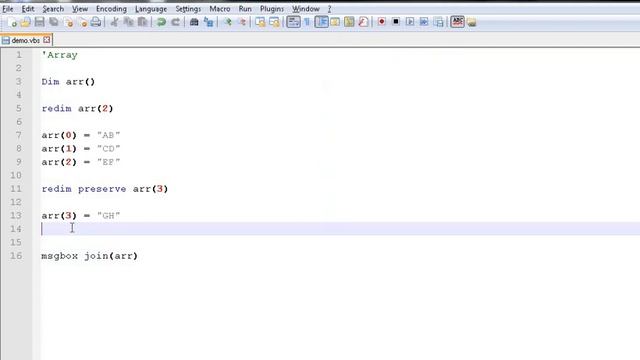This screenshot has height=360, width=640.
Task: Click the Zoom Out icon
Action: tap(242, 22)
